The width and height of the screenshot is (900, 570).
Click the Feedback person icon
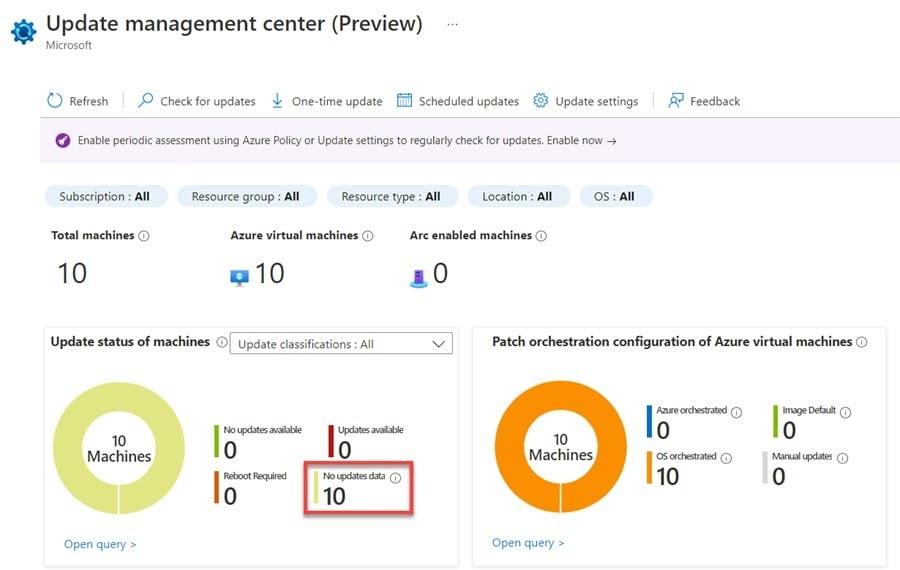676,101
